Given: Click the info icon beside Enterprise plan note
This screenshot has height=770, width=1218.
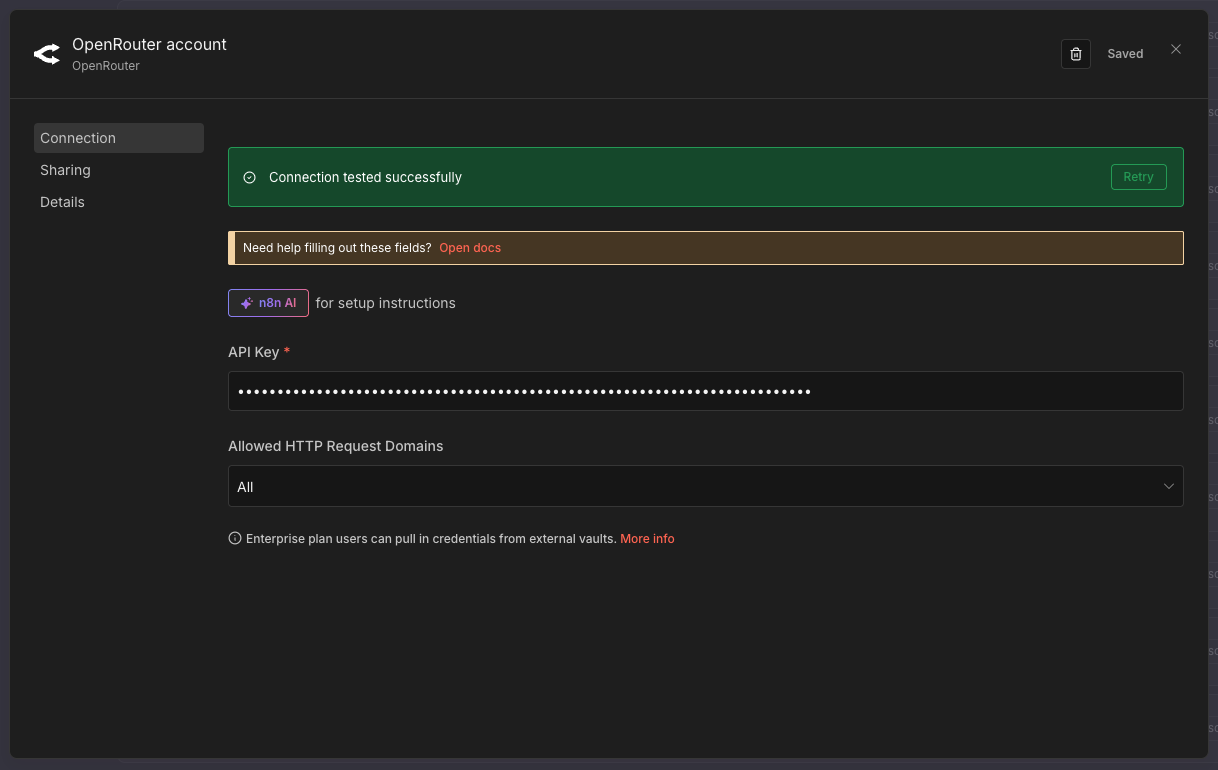Looking at the screenshot, I should point(235,538).
